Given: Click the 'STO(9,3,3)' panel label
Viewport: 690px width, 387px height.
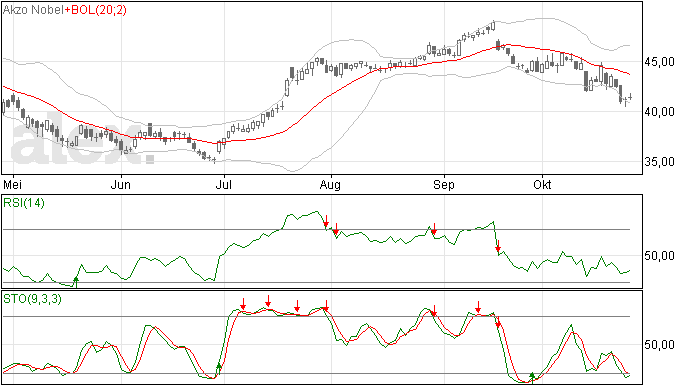Looking at the screenshot, I should tap(32, 299).
